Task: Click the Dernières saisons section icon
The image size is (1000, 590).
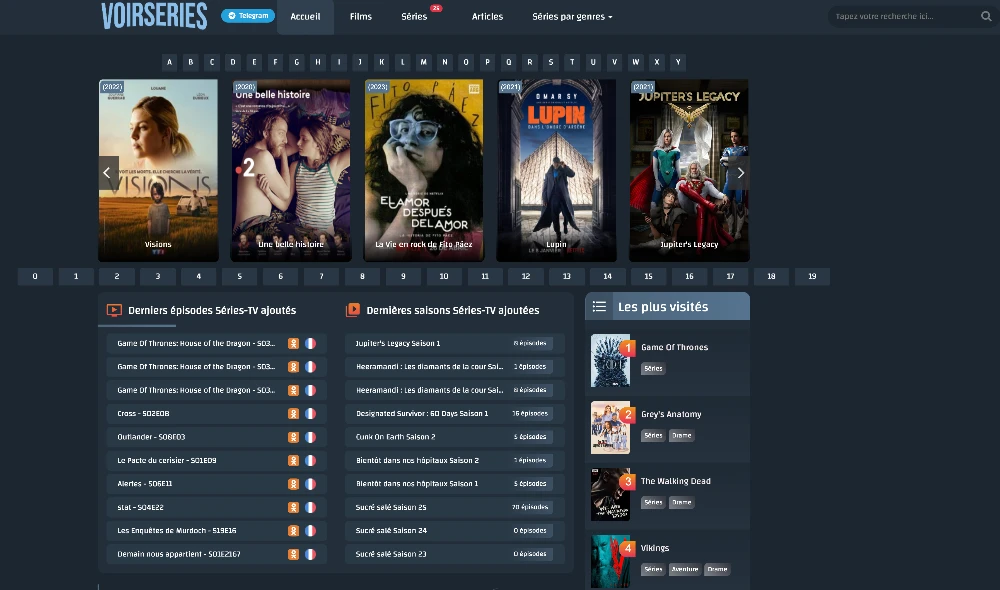Action: tap(353, 310)
